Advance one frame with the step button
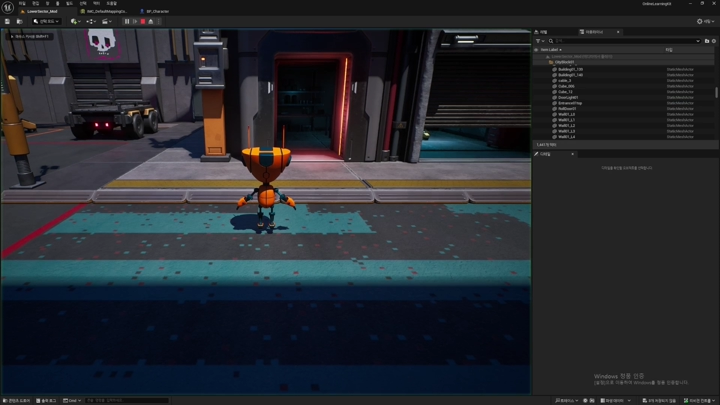This screenshot has width=720, height=405. point(135,22)
